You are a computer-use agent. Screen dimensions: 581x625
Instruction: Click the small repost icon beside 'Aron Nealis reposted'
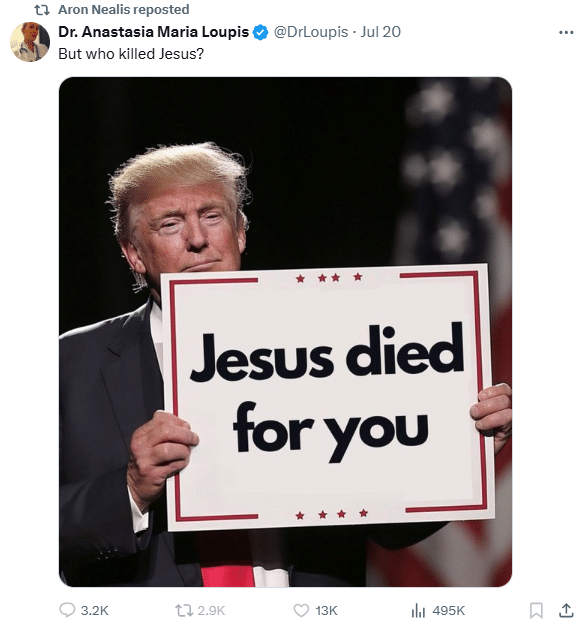42,10
